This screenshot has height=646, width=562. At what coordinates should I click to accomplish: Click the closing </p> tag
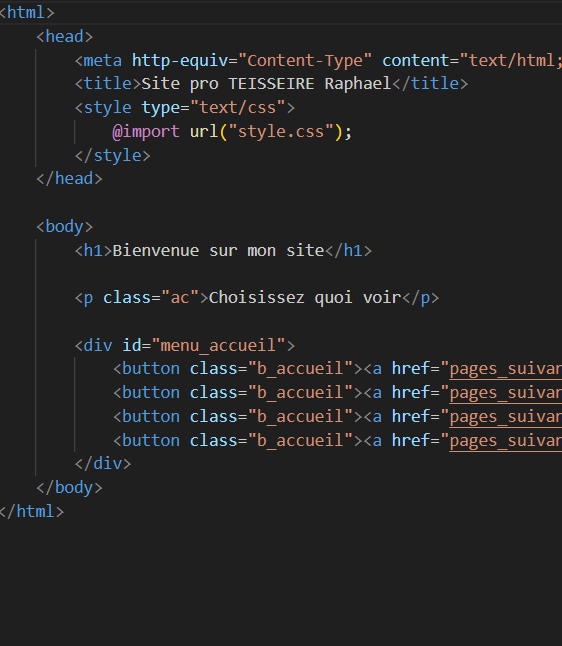420,297
